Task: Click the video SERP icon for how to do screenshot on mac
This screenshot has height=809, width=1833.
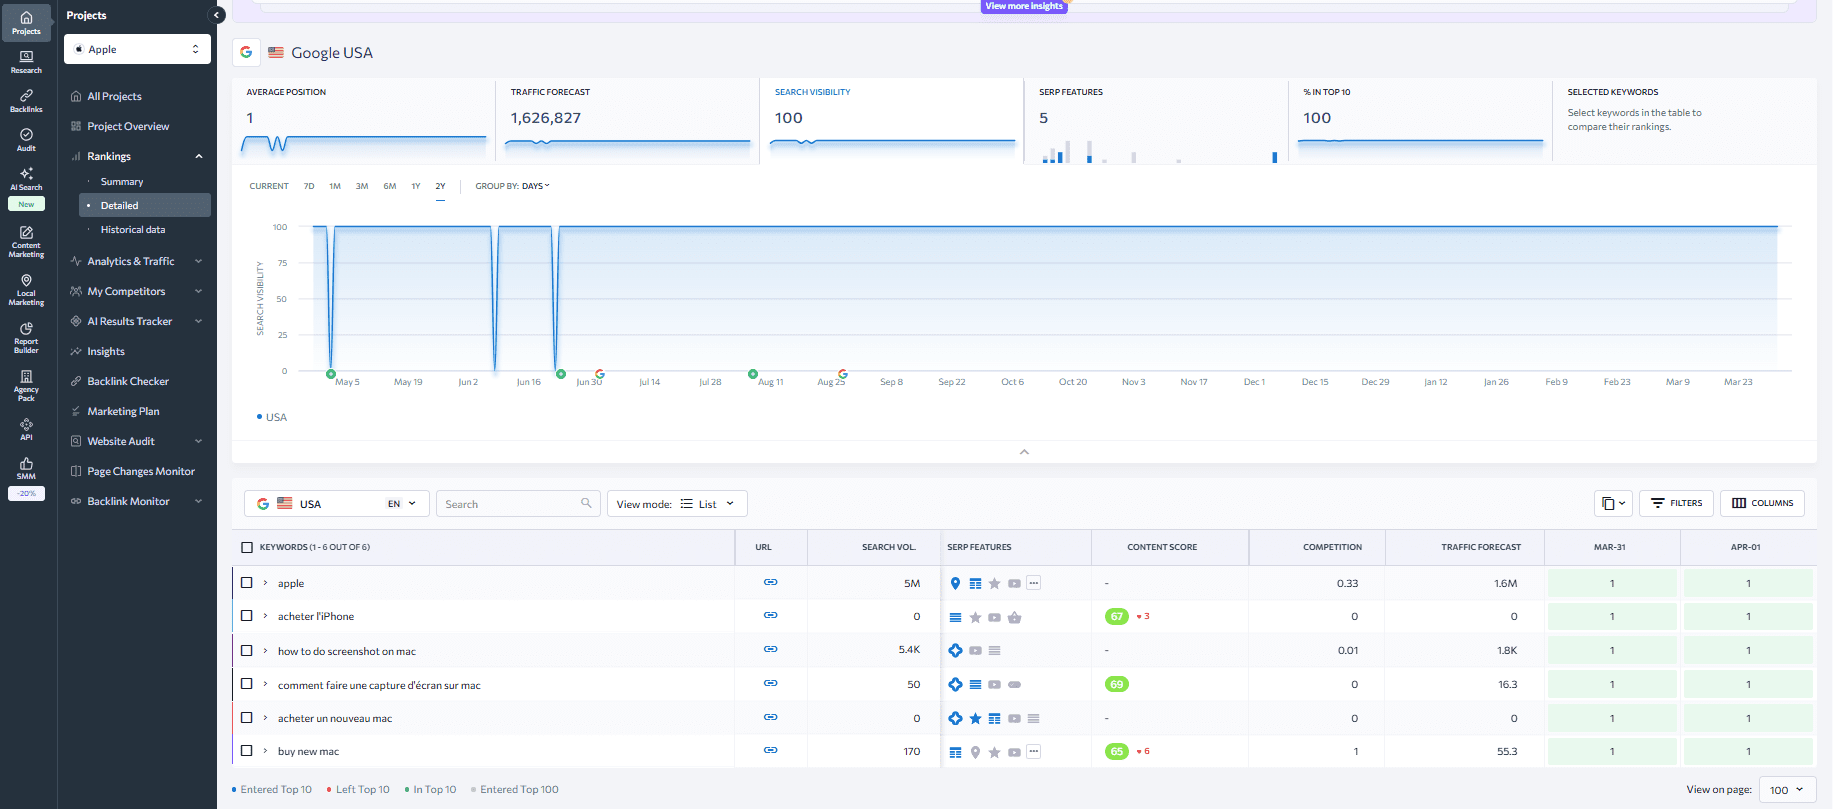Action: [x=975, y=650]
